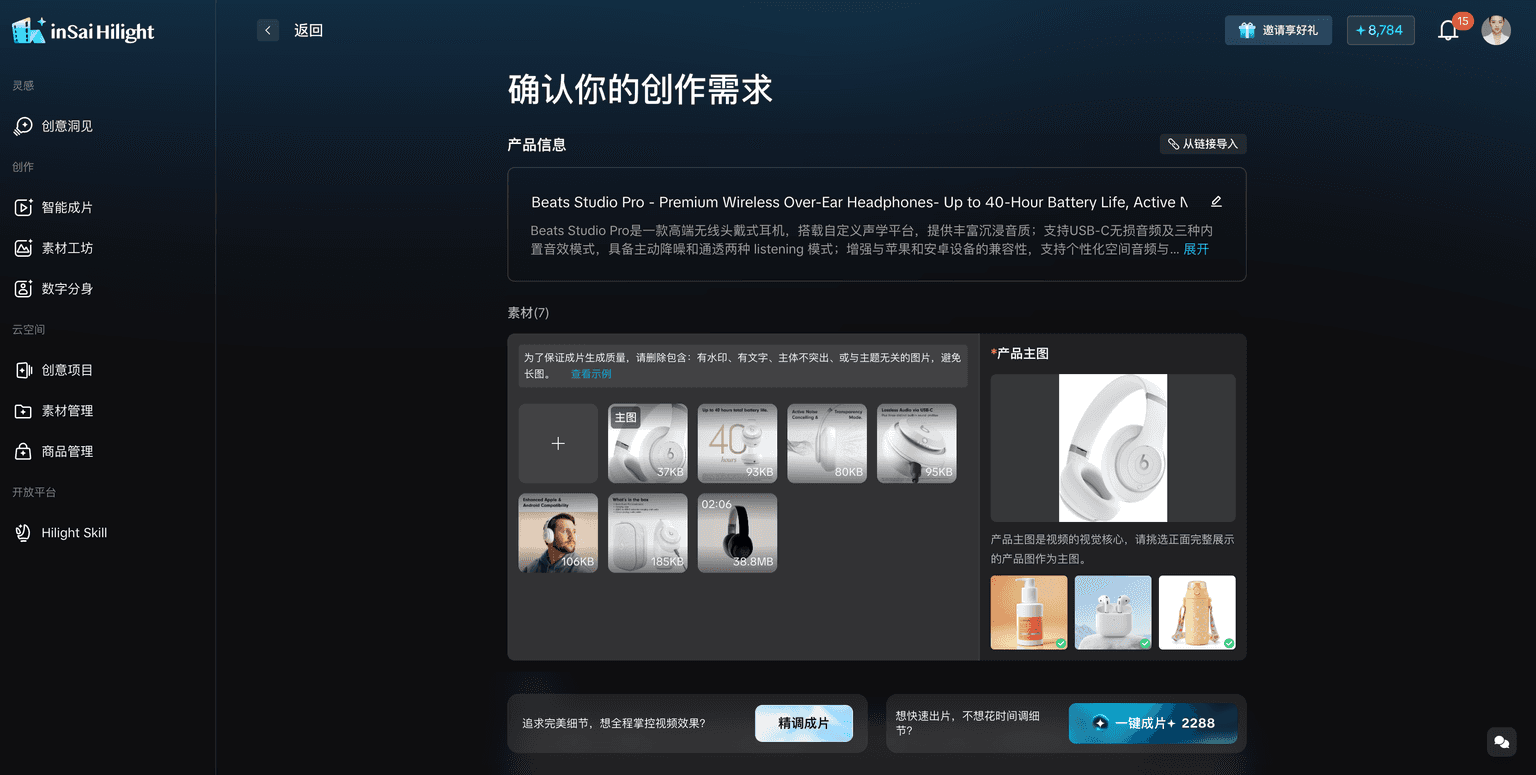Click the Hilight Skill sidebar icon
This screenshot has width=1536, height=775.
[23, 533]
